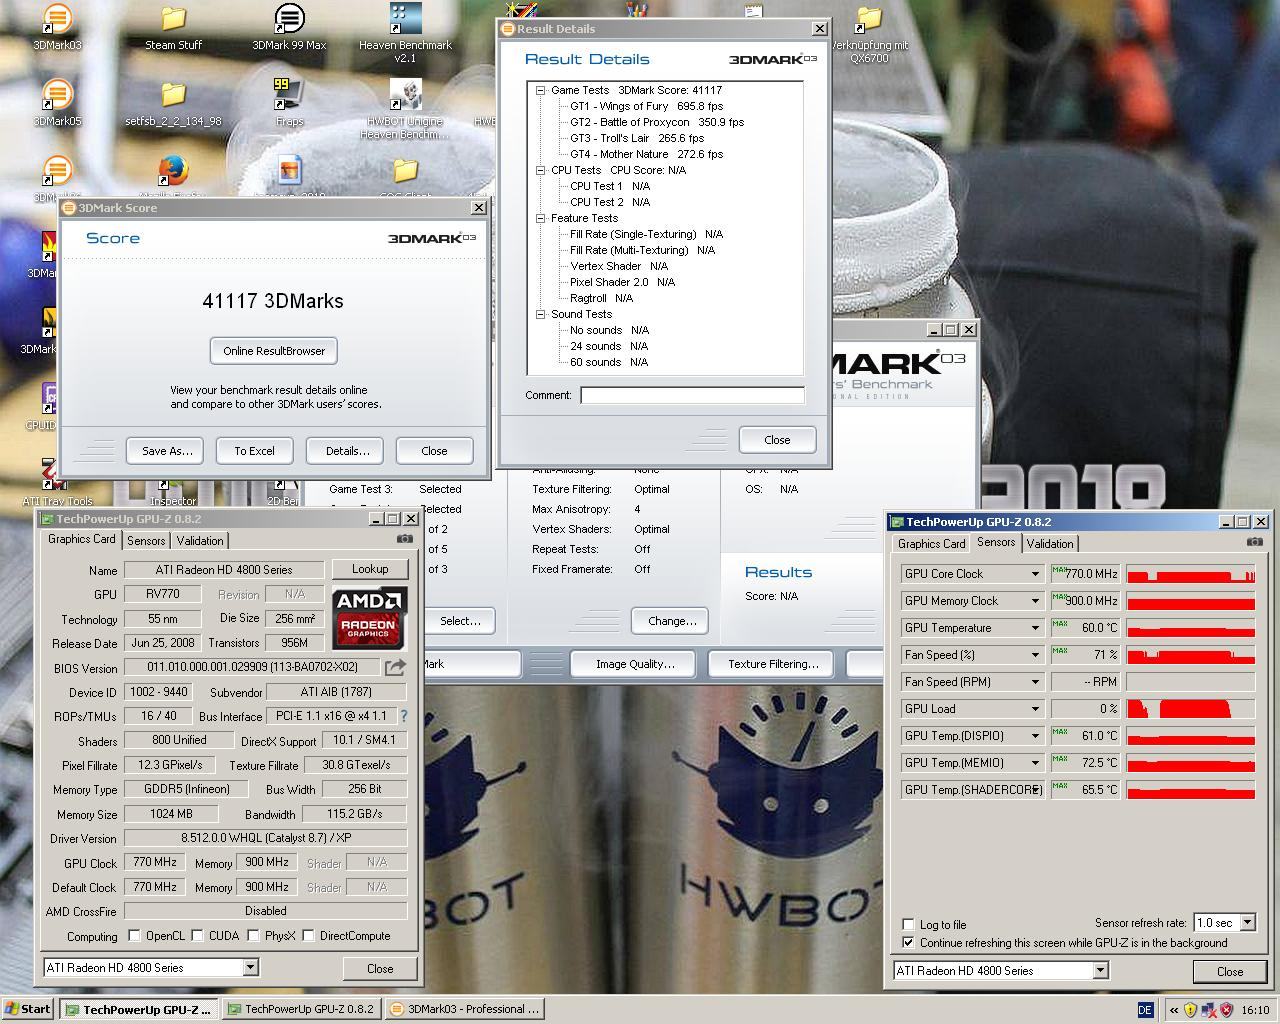Click the GPU Core Clock sensor graph
Screen dimensions: 1280x1024
(1190, 574)
